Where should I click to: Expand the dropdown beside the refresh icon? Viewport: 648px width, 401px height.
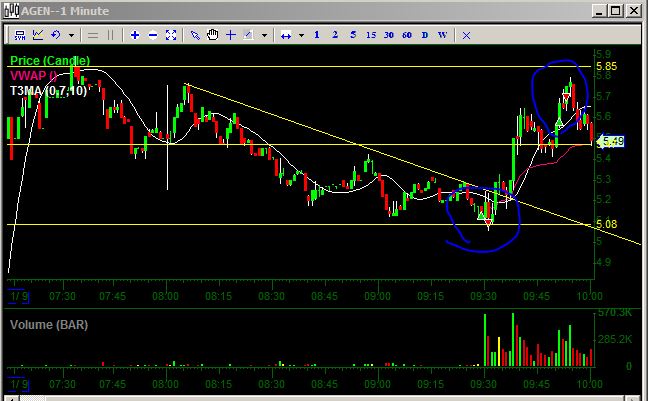71,36
